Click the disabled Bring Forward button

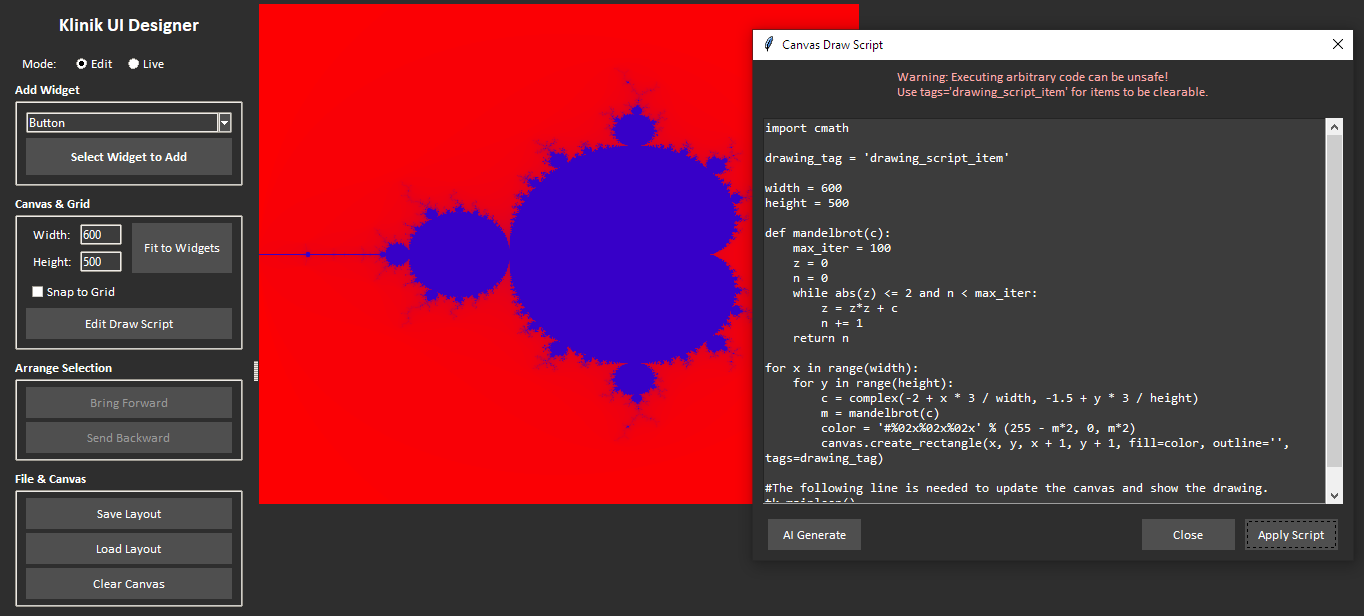[x=129, y=403]
